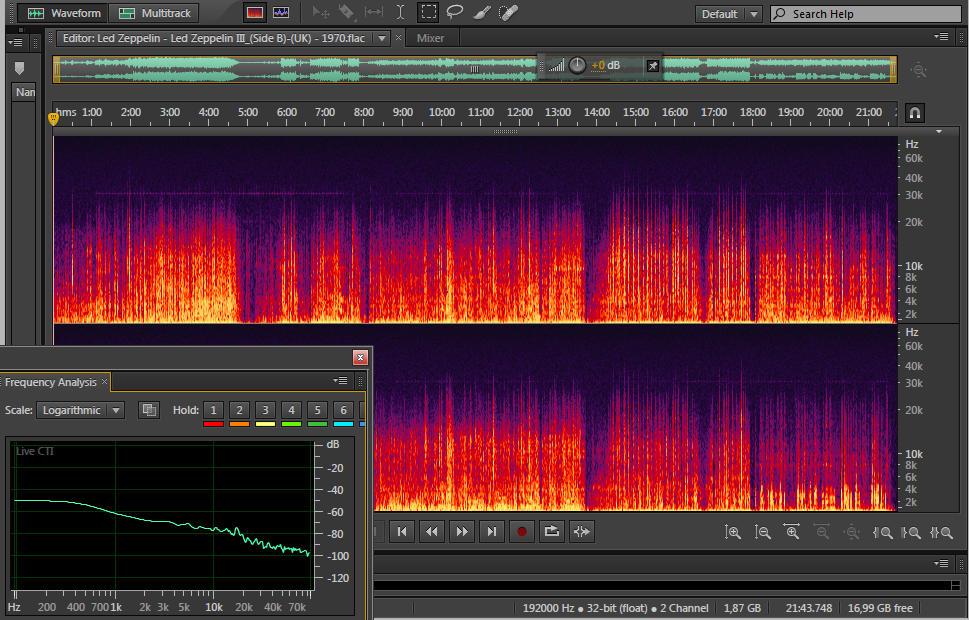Click zoom navigator reset icon

pos(919,70)
